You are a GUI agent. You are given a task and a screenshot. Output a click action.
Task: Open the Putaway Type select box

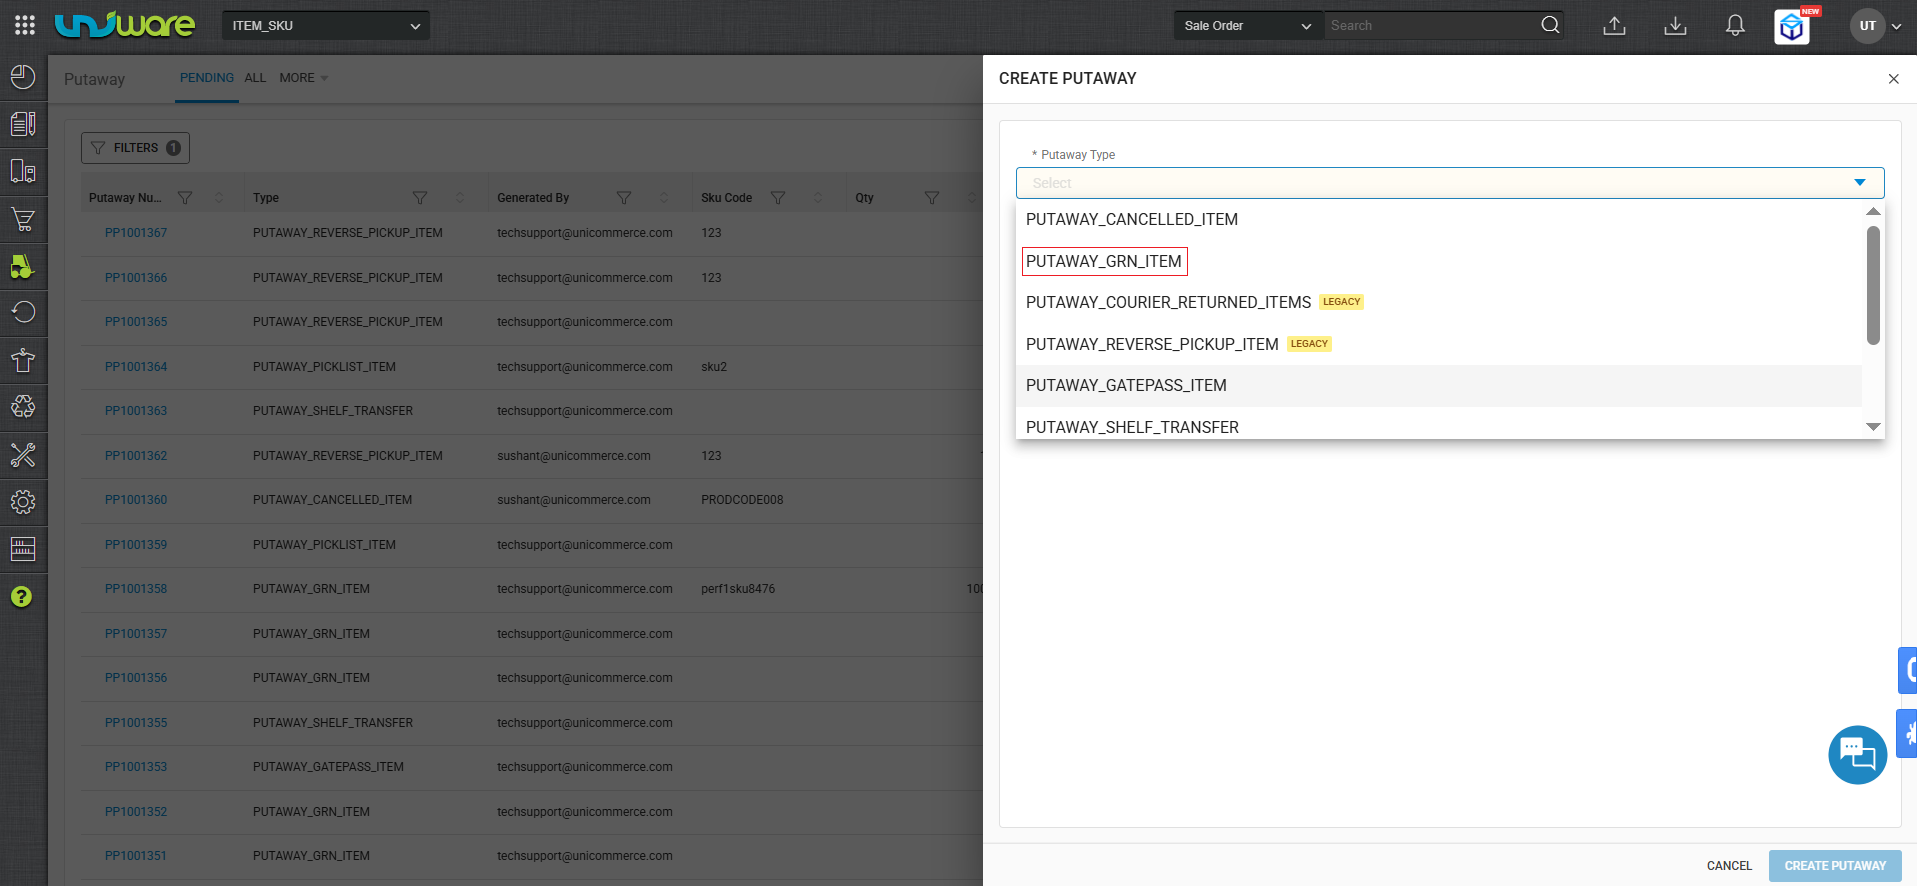click(1450, 183)
